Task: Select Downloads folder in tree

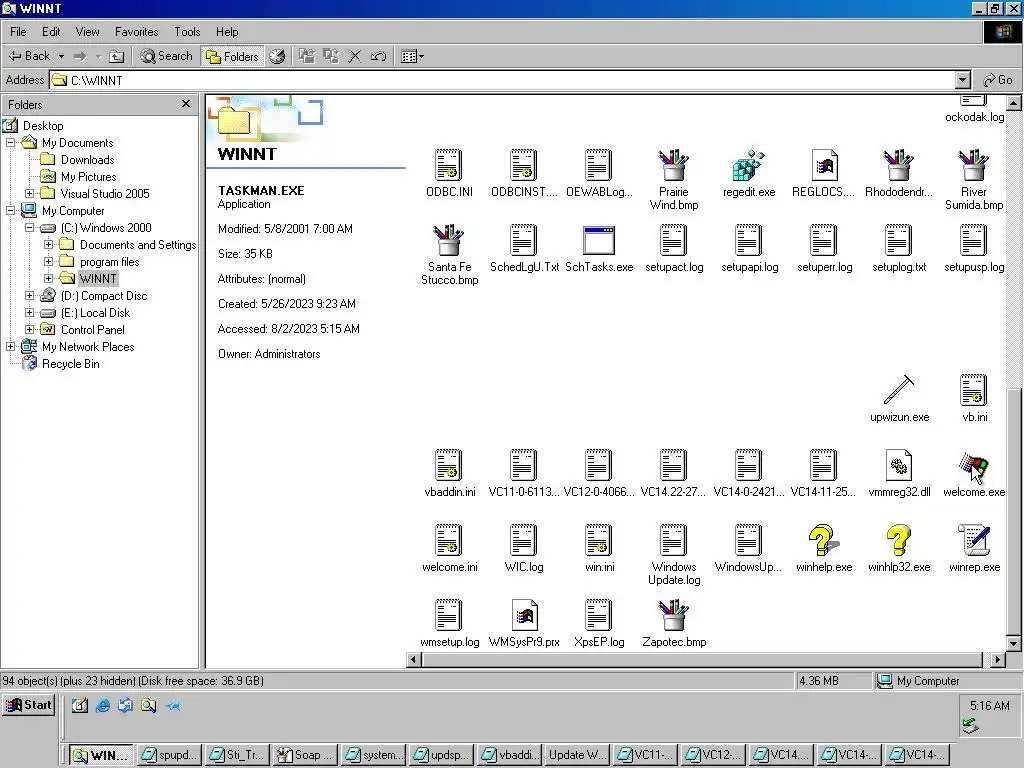Action: point(88,159)
